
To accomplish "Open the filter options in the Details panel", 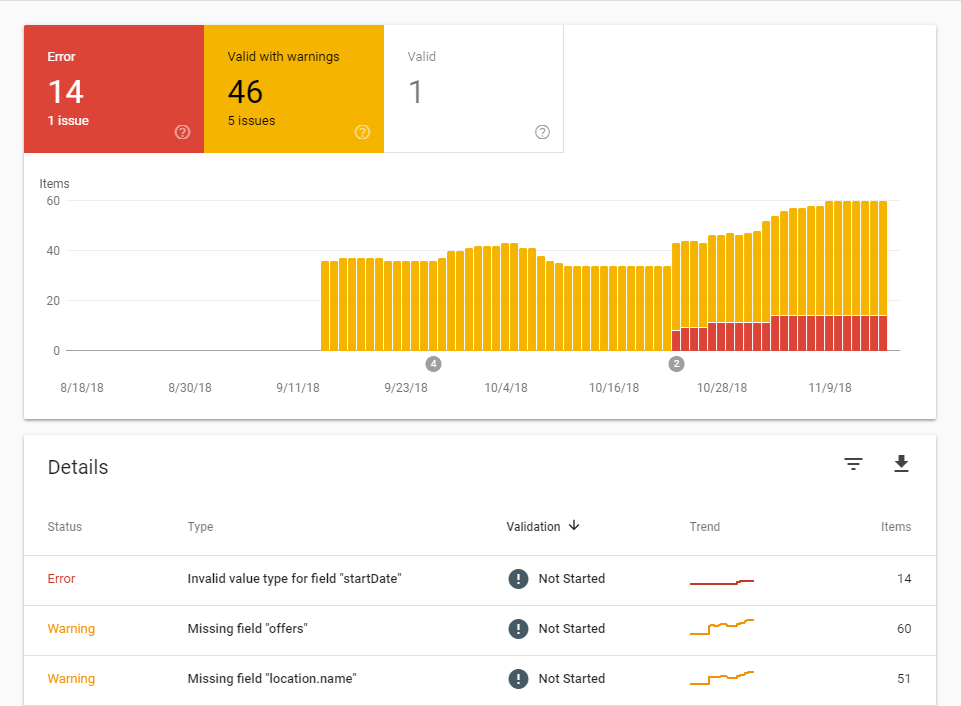I will (853, 464).
